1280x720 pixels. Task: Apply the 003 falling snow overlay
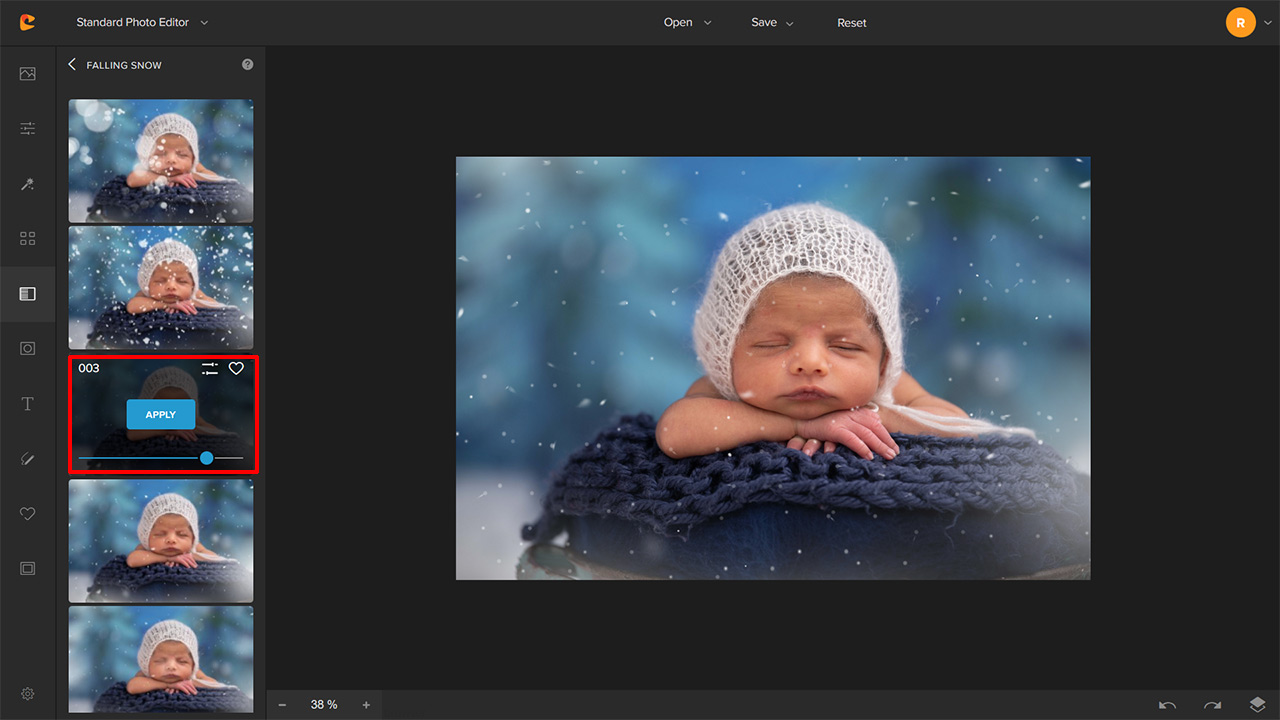[160, 413]
